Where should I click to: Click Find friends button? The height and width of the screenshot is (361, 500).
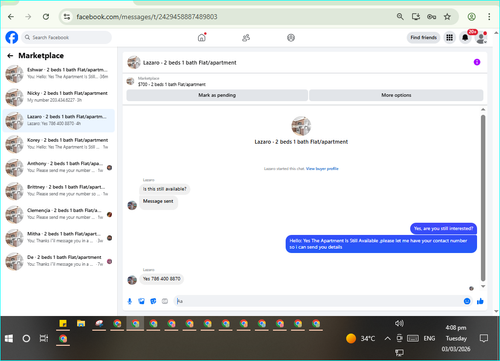pos(423,38)
